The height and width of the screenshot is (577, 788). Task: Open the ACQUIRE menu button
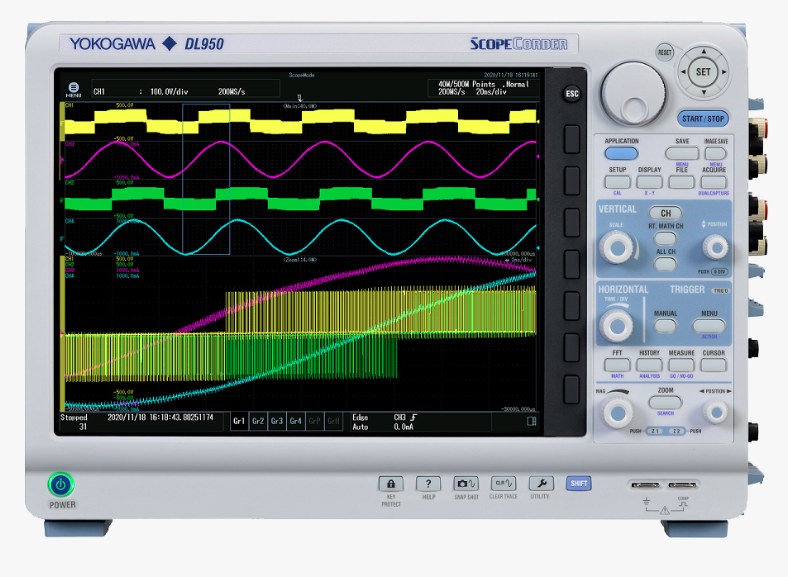coord(714,182)
